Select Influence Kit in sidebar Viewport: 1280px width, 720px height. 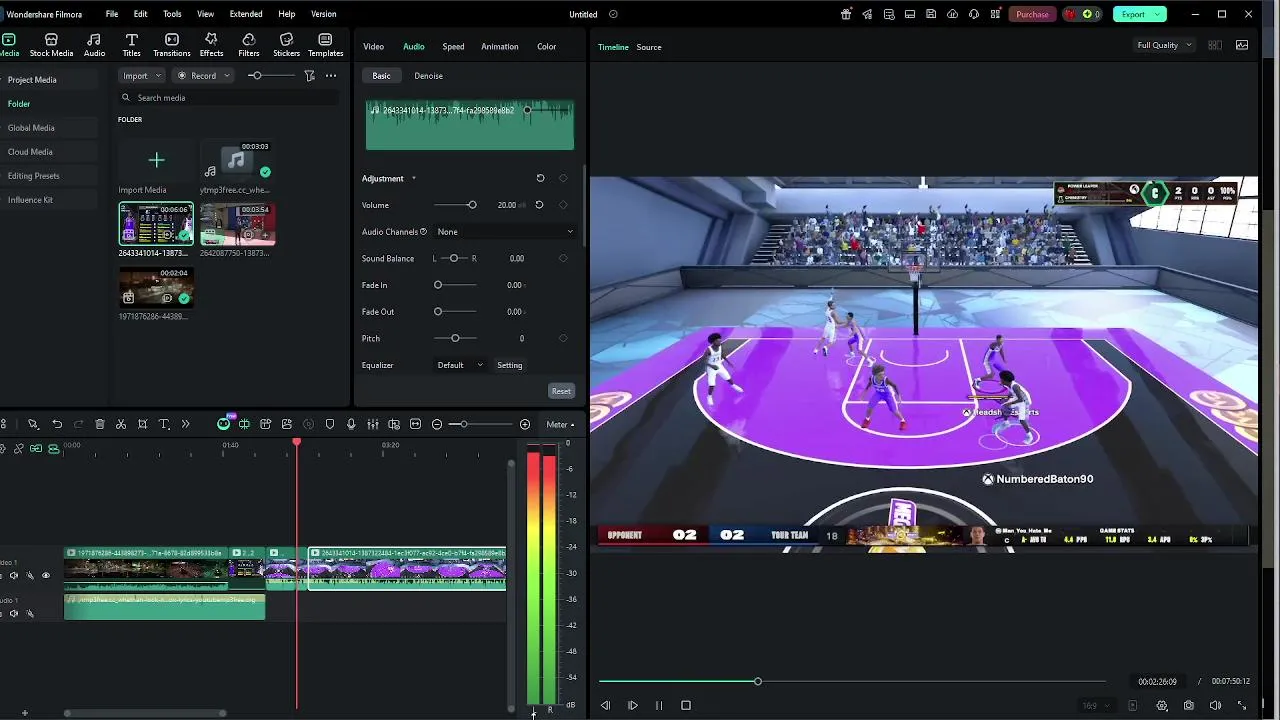pos(30,200)
